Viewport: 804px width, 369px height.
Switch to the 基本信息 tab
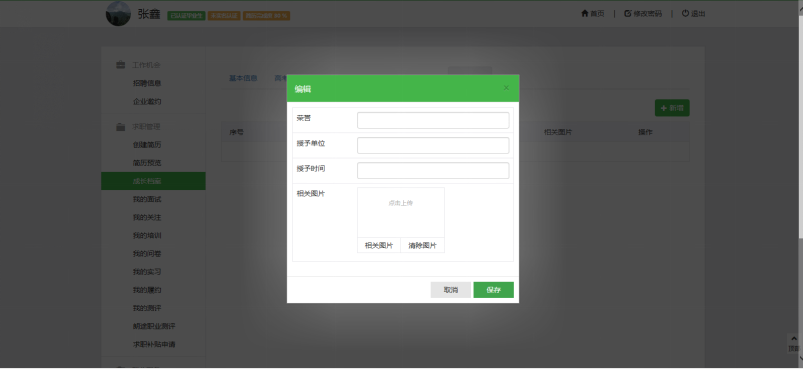(243, 78)
